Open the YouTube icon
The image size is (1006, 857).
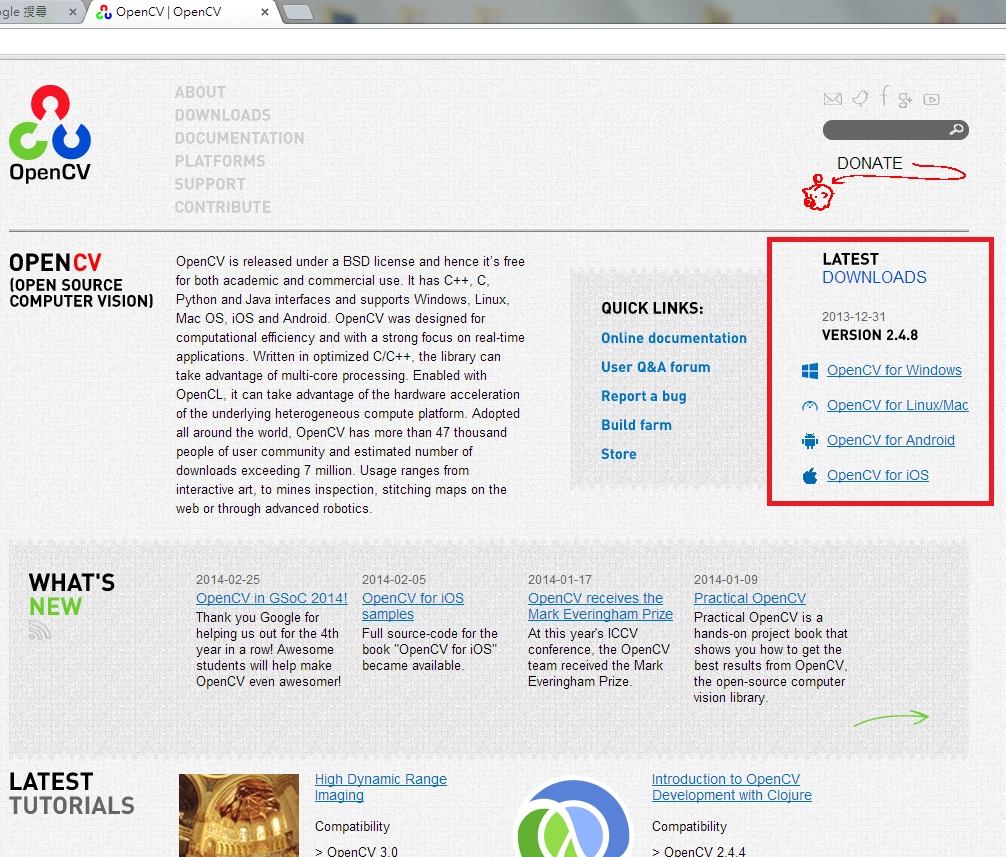pyautogui.click(x=931, y=99)
